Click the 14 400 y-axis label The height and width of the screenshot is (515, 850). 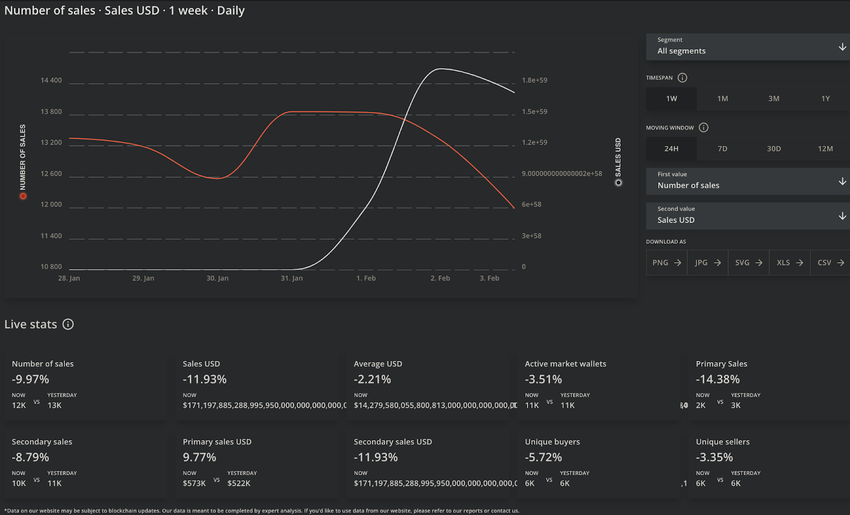(x=51, y=80)
